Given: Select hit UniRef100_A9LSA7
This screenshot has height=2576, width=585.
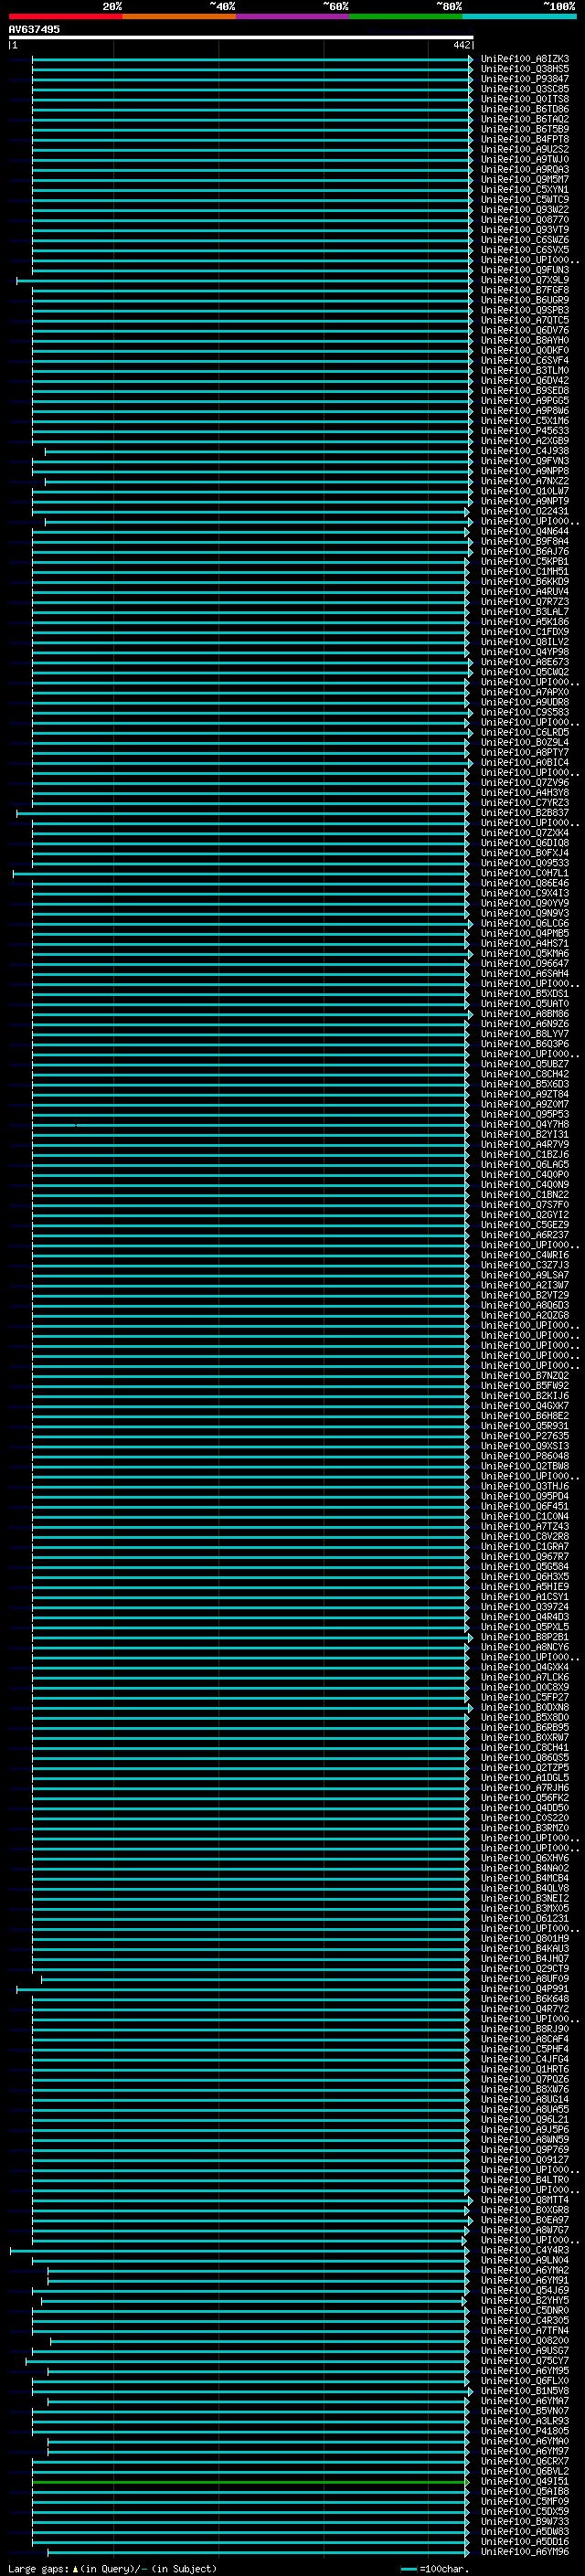Looking at the screenshot, I should [x=525, y=1275].
